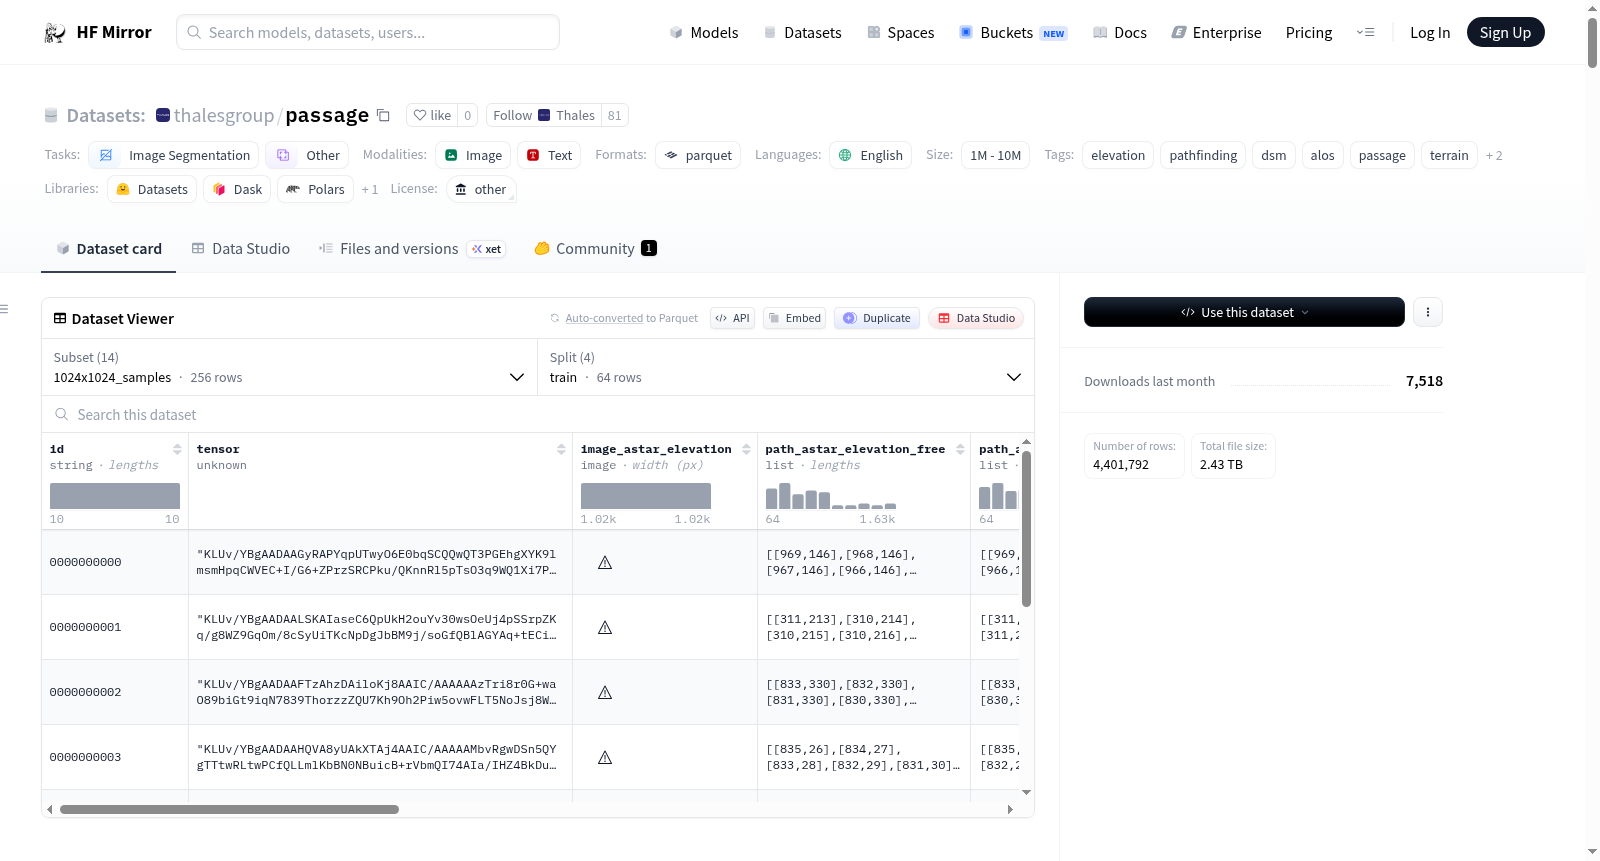Open the API button
Viewport: 1600px width, 861px height.
pyautogui.click(x=732, y=318)
